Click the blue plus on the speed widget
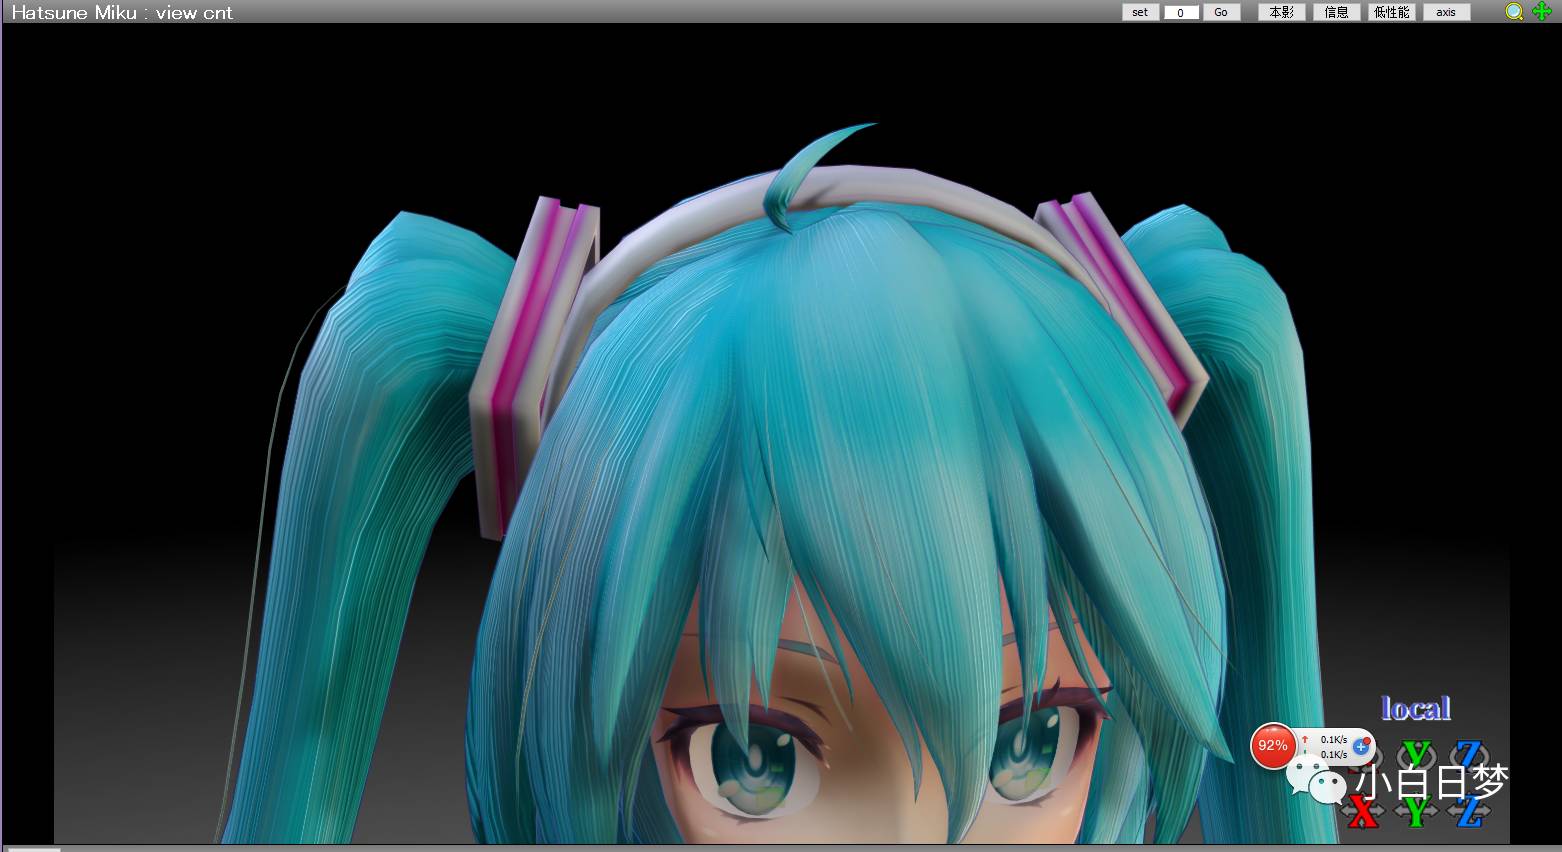This screenshot has height=852, width=1562. point(1361,747)
